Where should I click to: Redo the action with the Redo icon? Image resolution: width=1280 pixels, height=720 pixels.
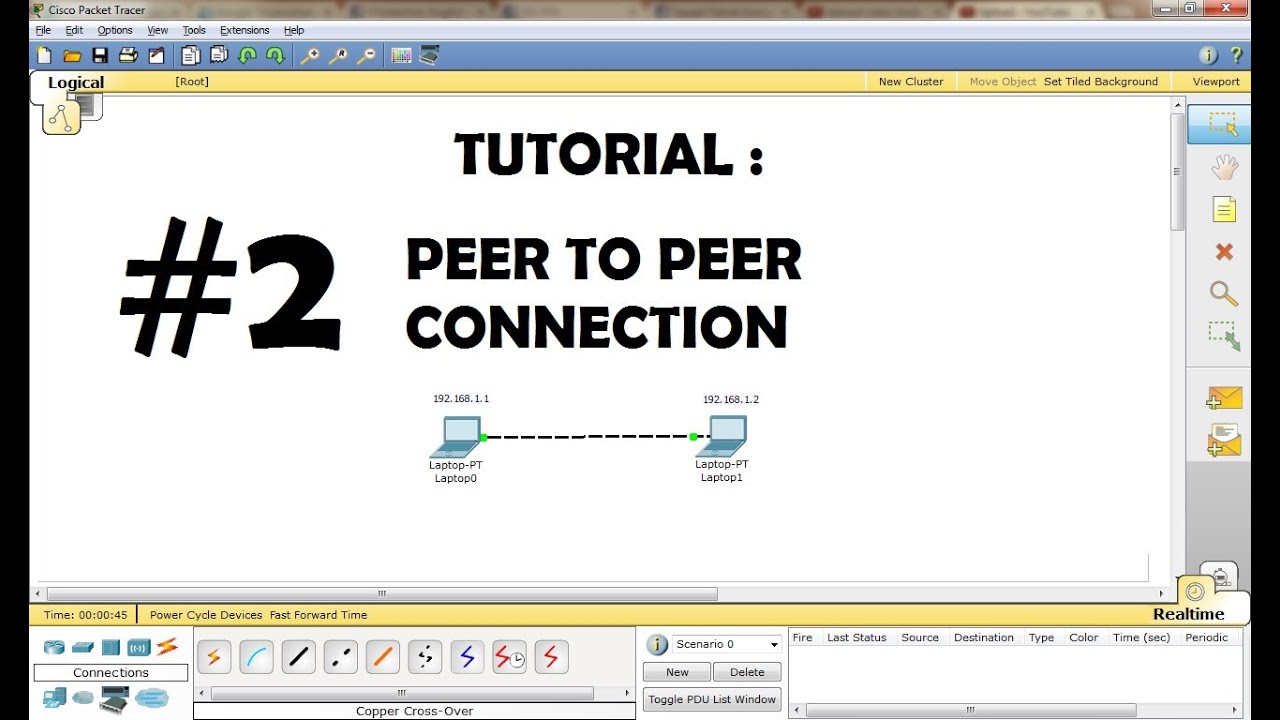click(275, 56)
